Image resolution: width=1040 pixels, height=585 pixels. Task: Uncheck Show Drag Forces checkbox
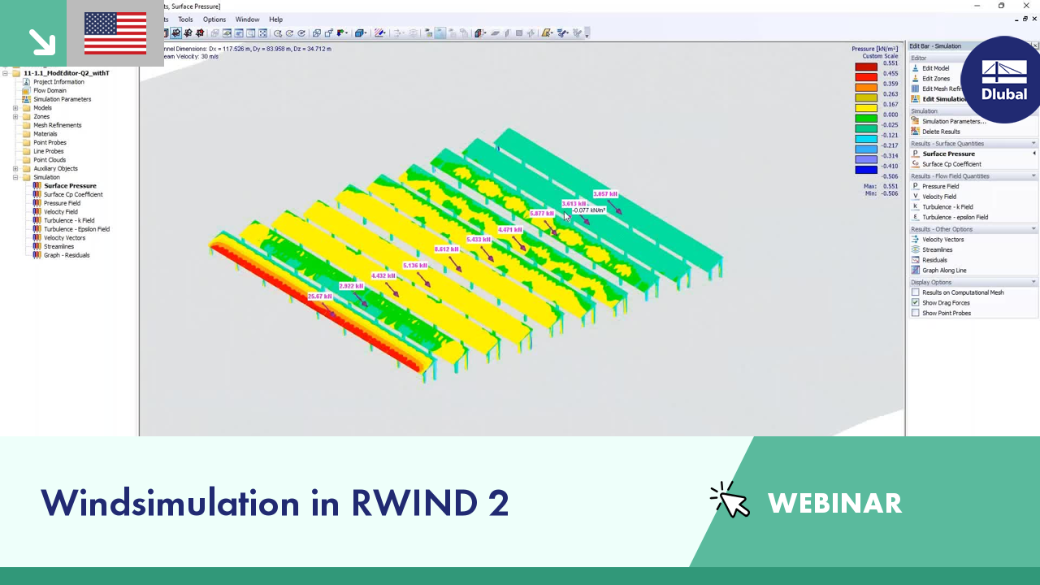tap(915, 302)
